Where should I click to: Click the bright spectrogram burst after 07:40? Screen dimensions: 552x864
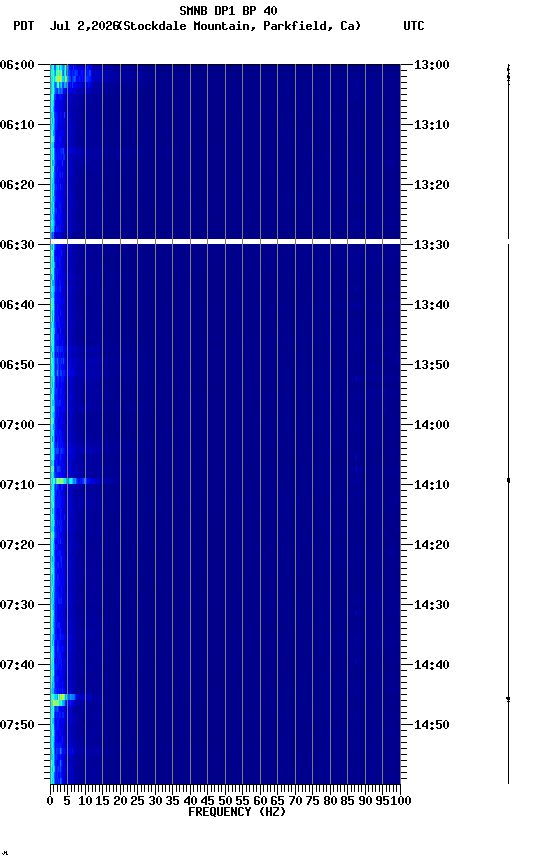64,700
